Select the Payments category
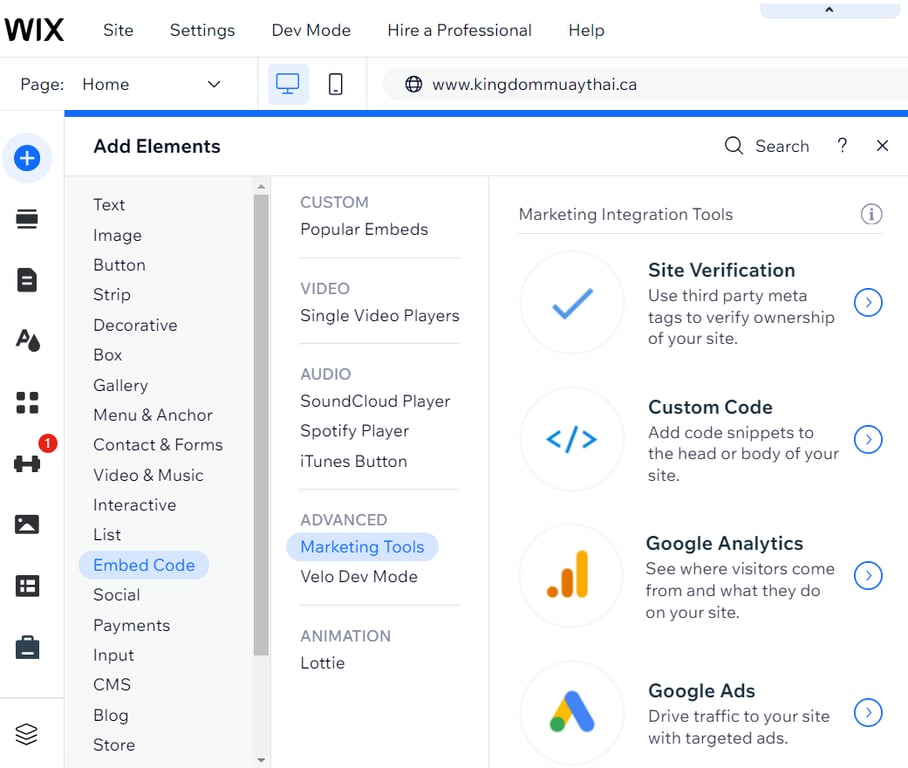Viewport: 908px width, 768px height. (131, 625)
